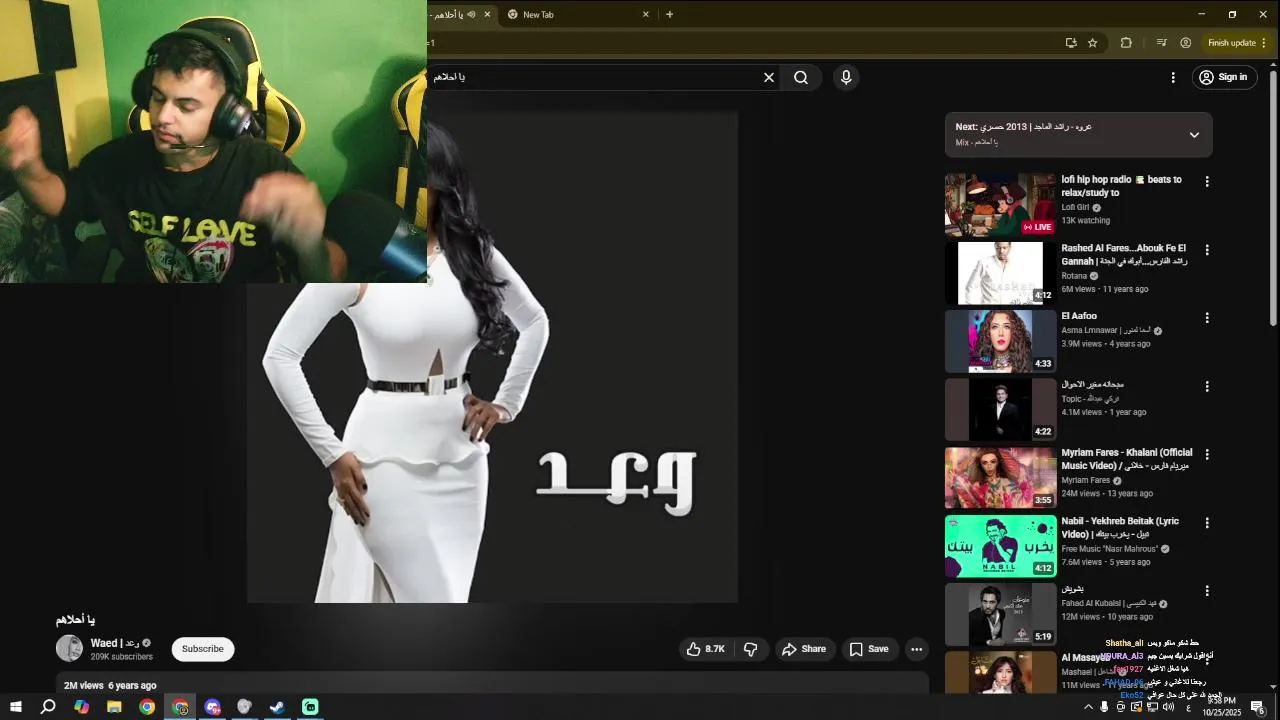This screenshot has width=1280, height=720.
Task: Close the New Tab tab
Action: [x=646, y=14]
